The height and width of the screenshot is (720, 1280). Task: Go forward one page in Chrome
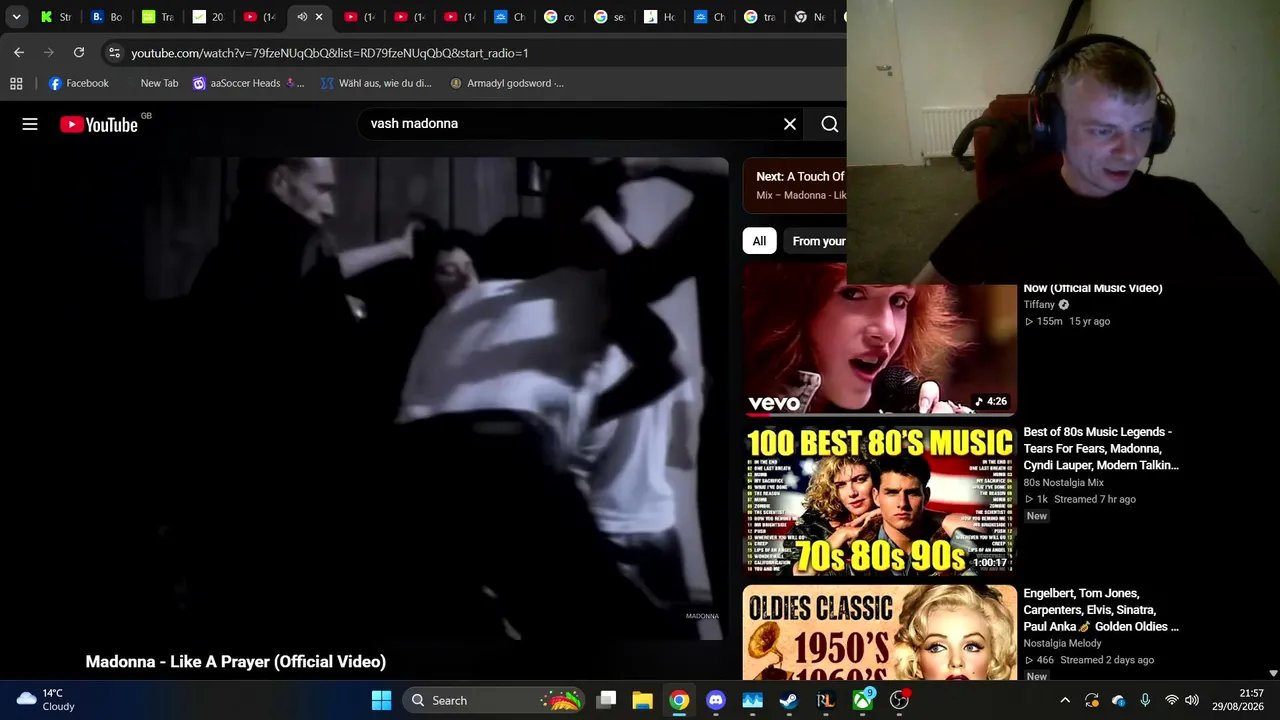(49, 52)
